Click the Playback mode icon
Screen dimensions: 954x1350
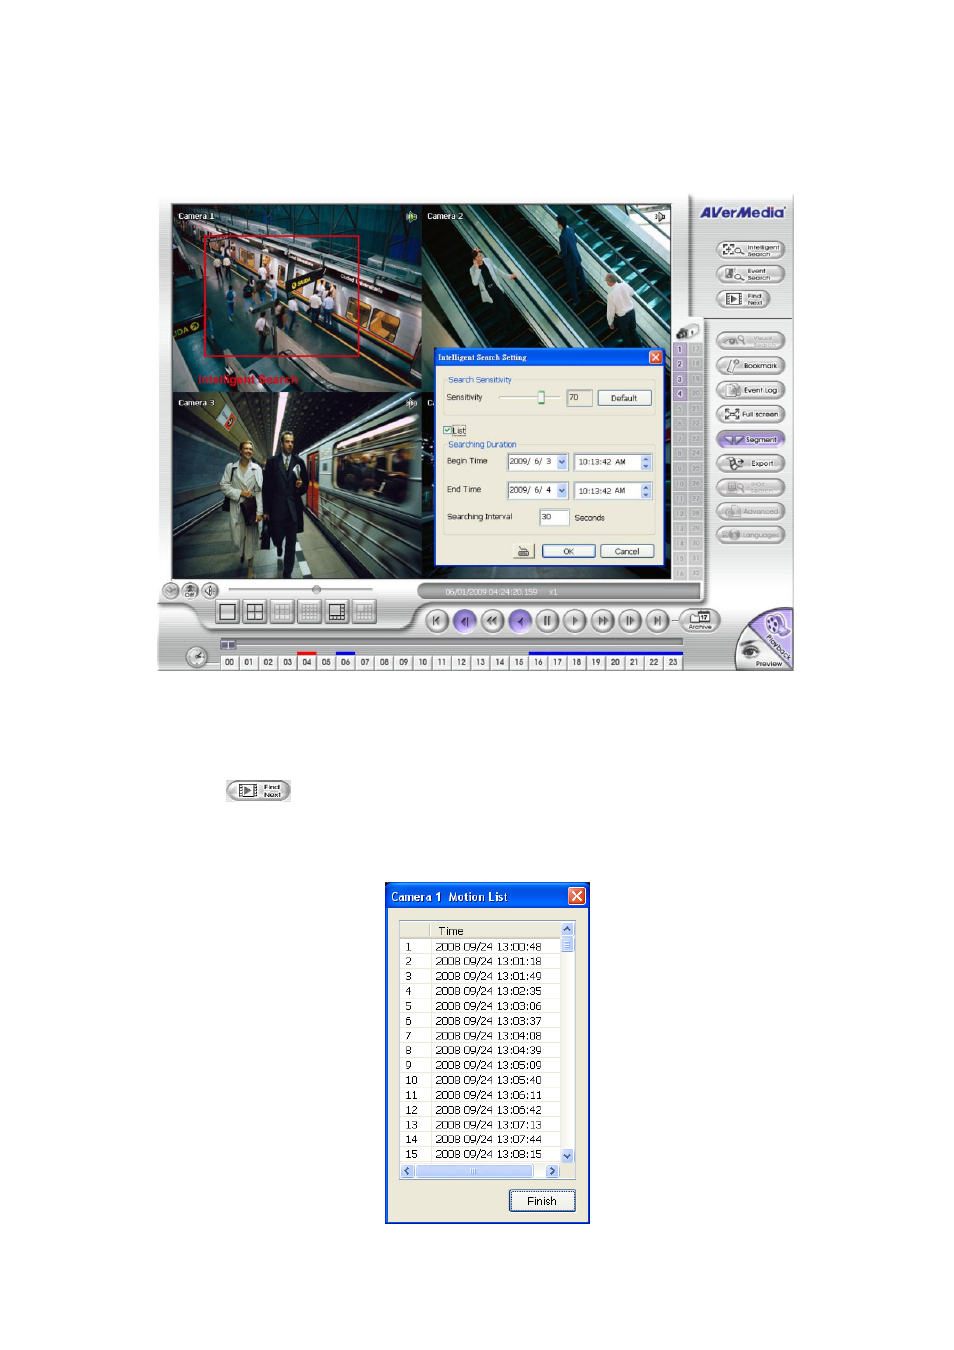[779, 629]
